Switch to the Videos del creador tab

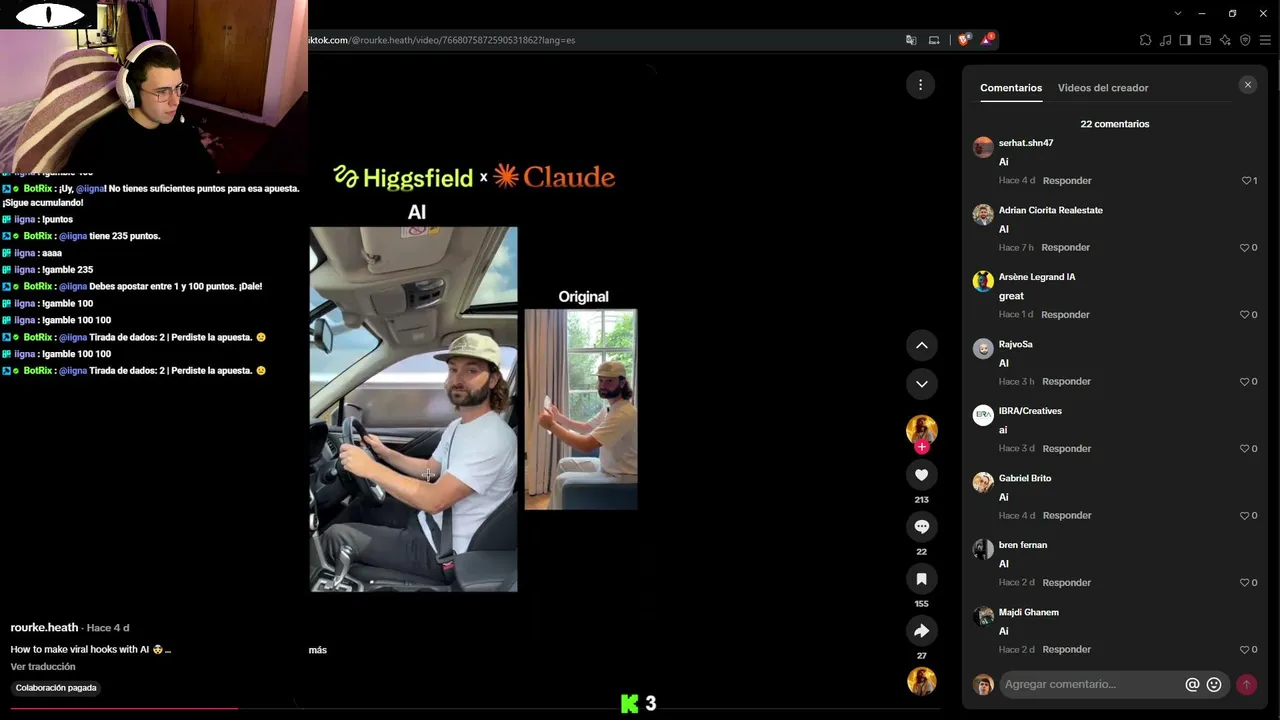click(1103, 88)
